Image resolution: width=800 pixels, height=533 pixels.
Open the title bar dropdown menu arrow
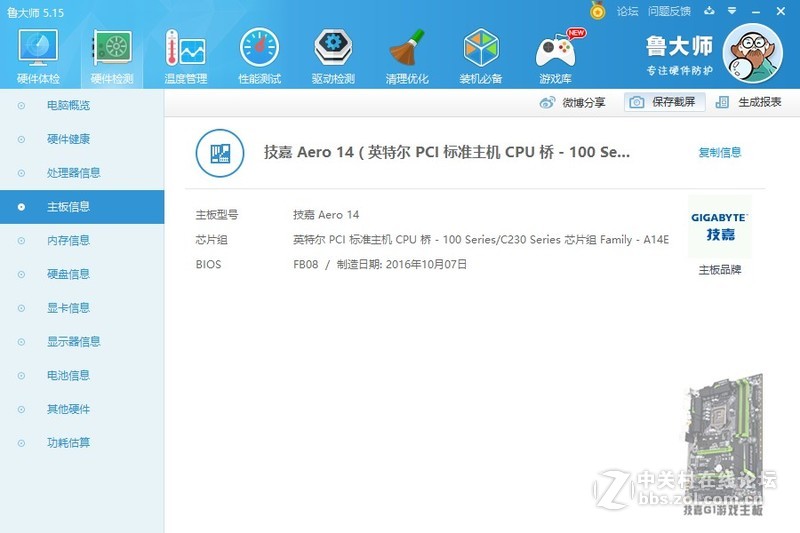732,11
